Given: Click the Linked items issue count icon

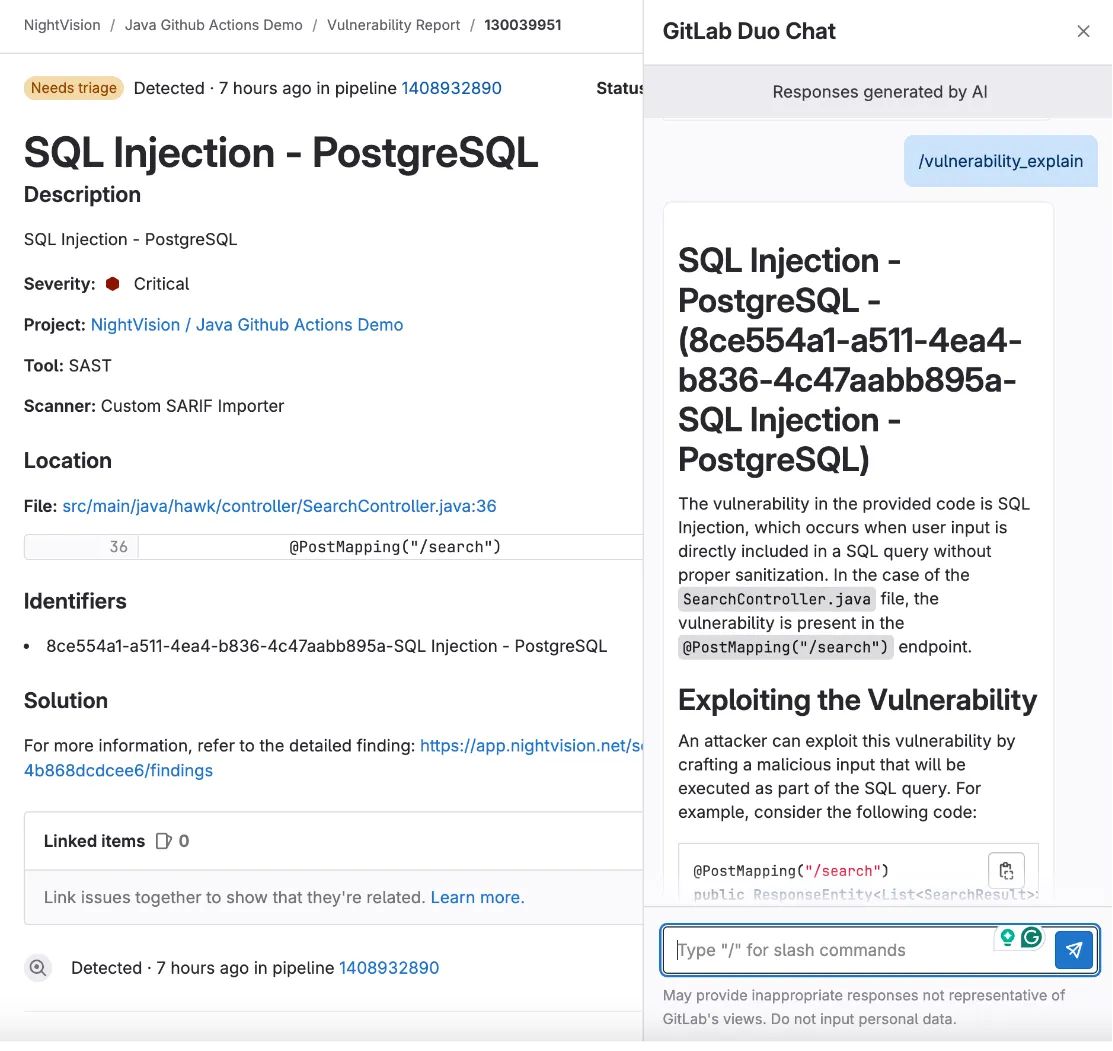Looking at the screenshot, I should [x=163, y=841].
